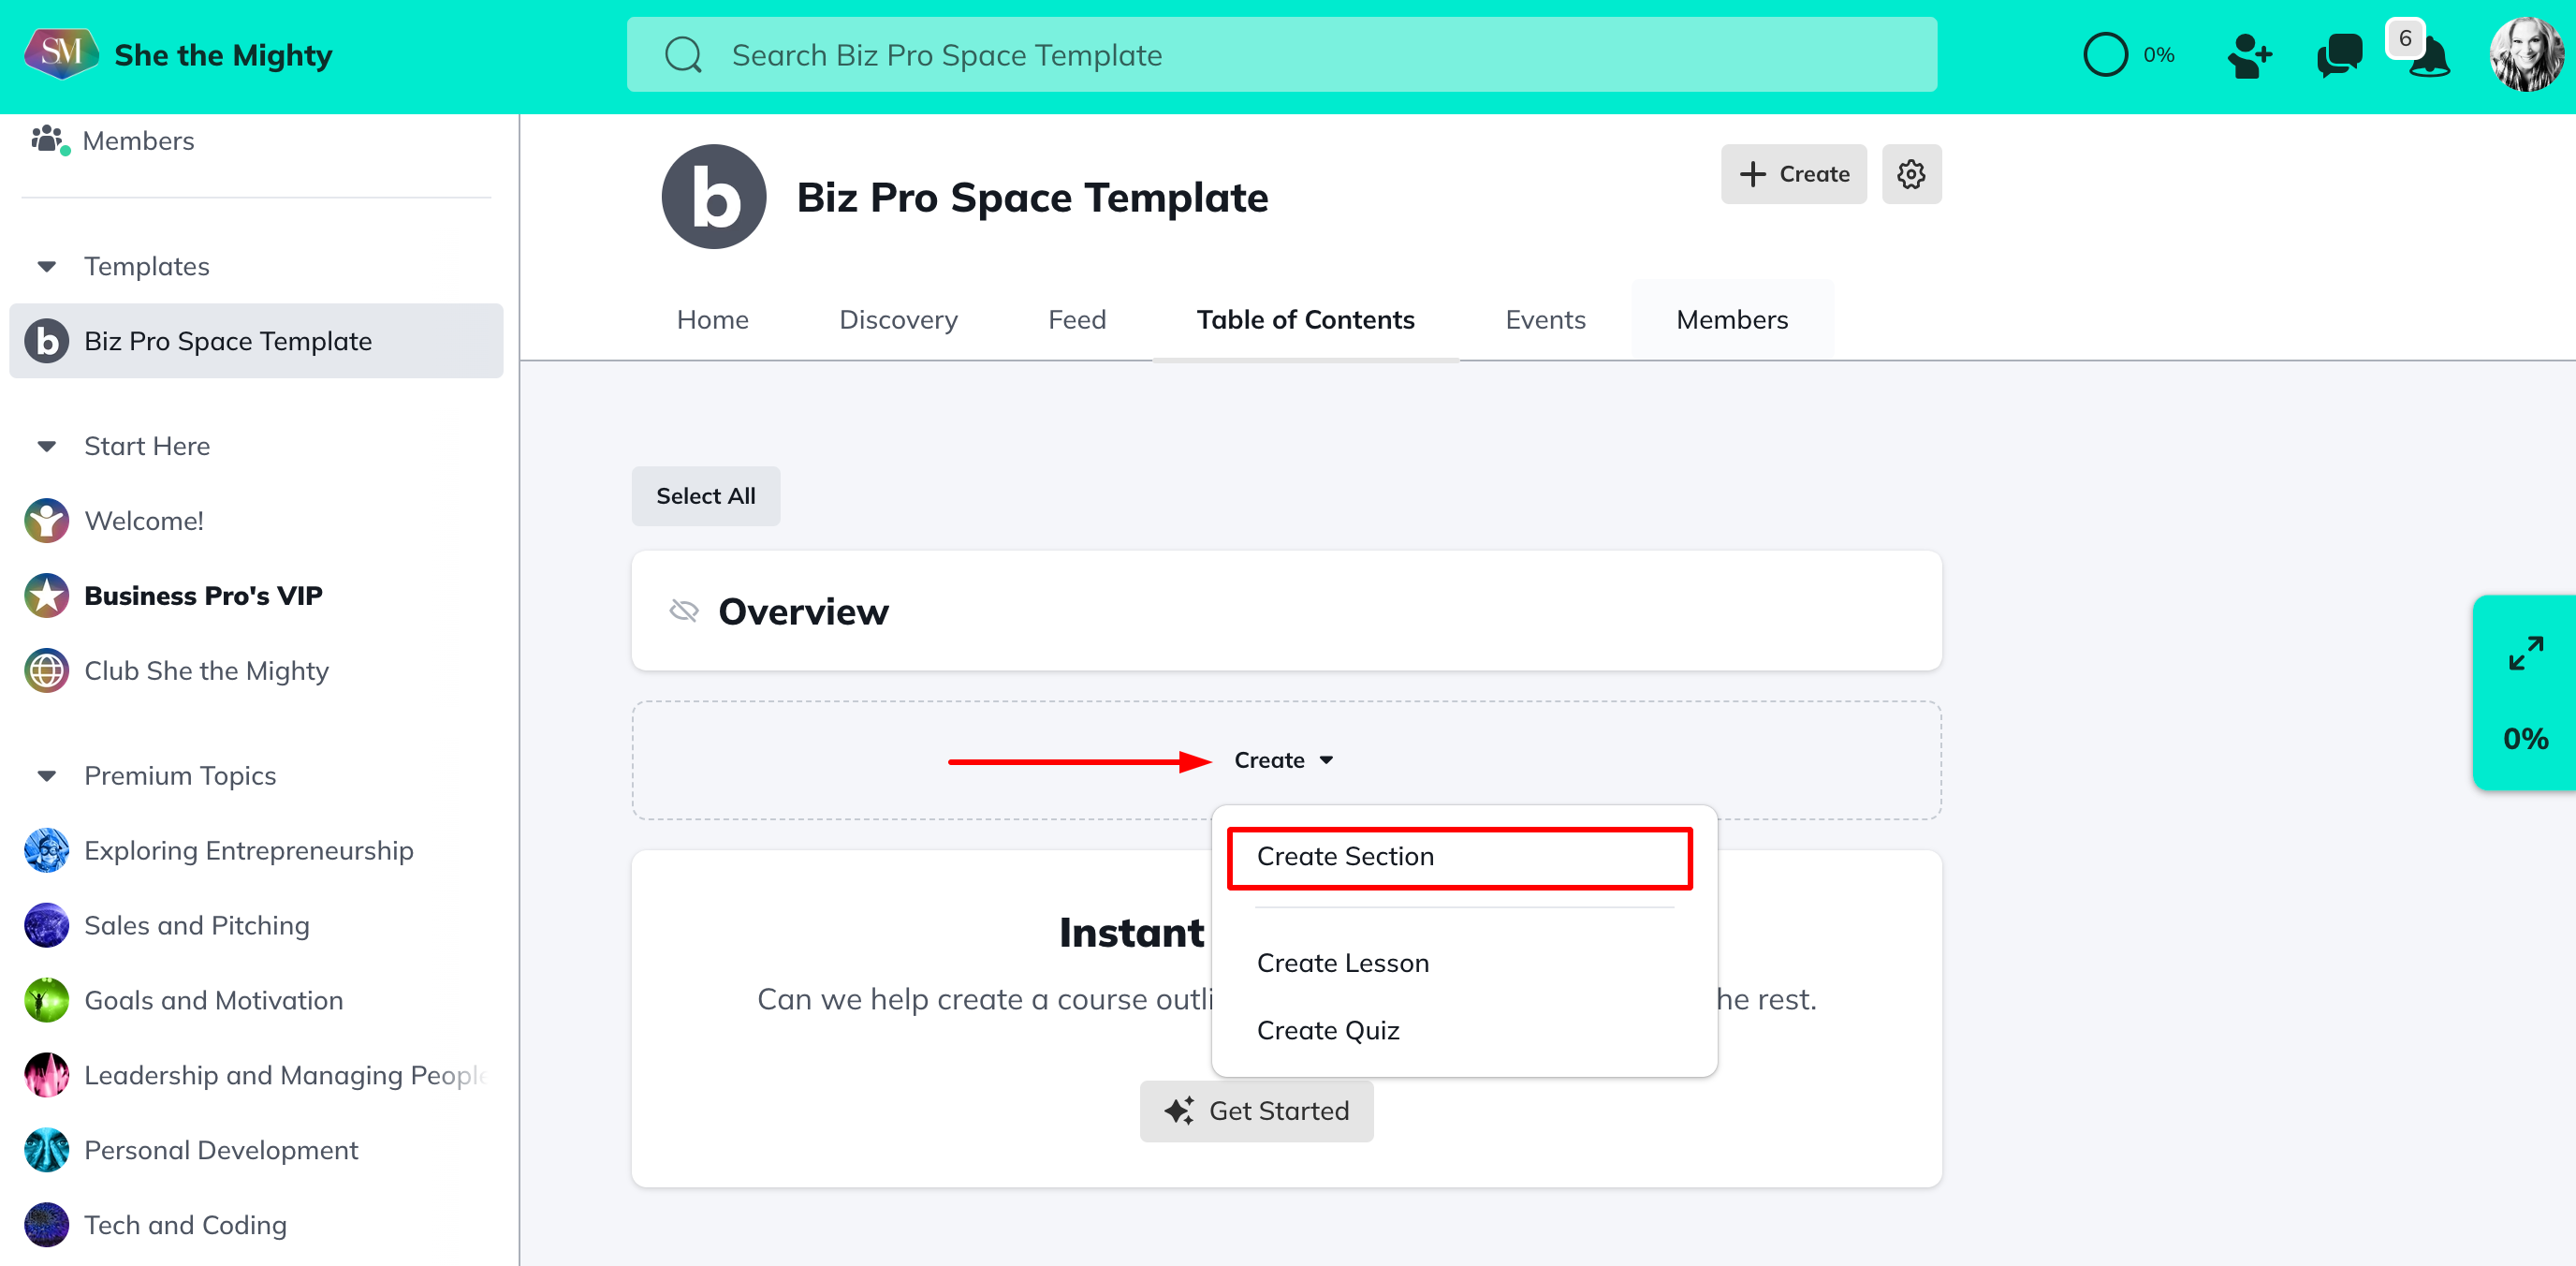Switch to the Events tab
The image size is (2576, 1266).
pos(1545,320)
